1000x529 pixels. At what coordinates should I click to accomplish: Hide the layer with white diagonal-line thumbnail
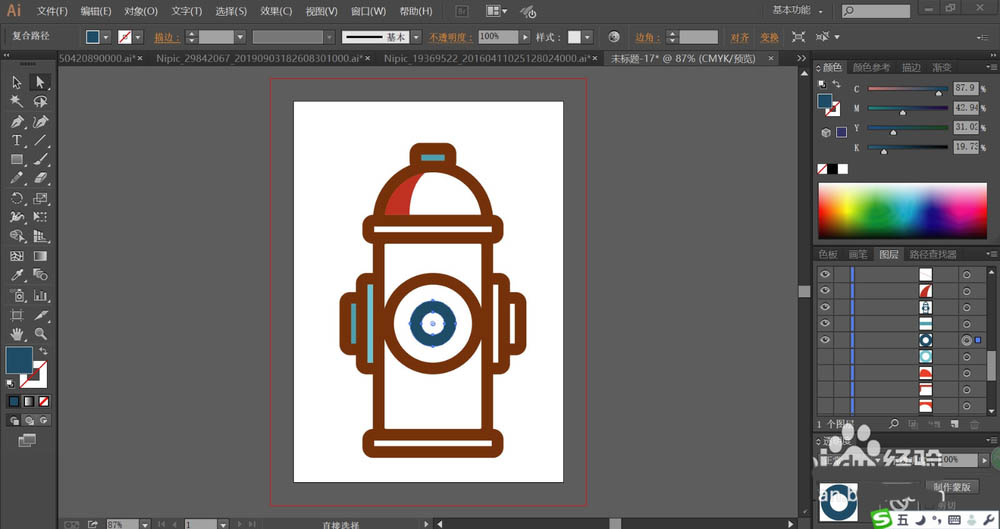coord(825,274)
